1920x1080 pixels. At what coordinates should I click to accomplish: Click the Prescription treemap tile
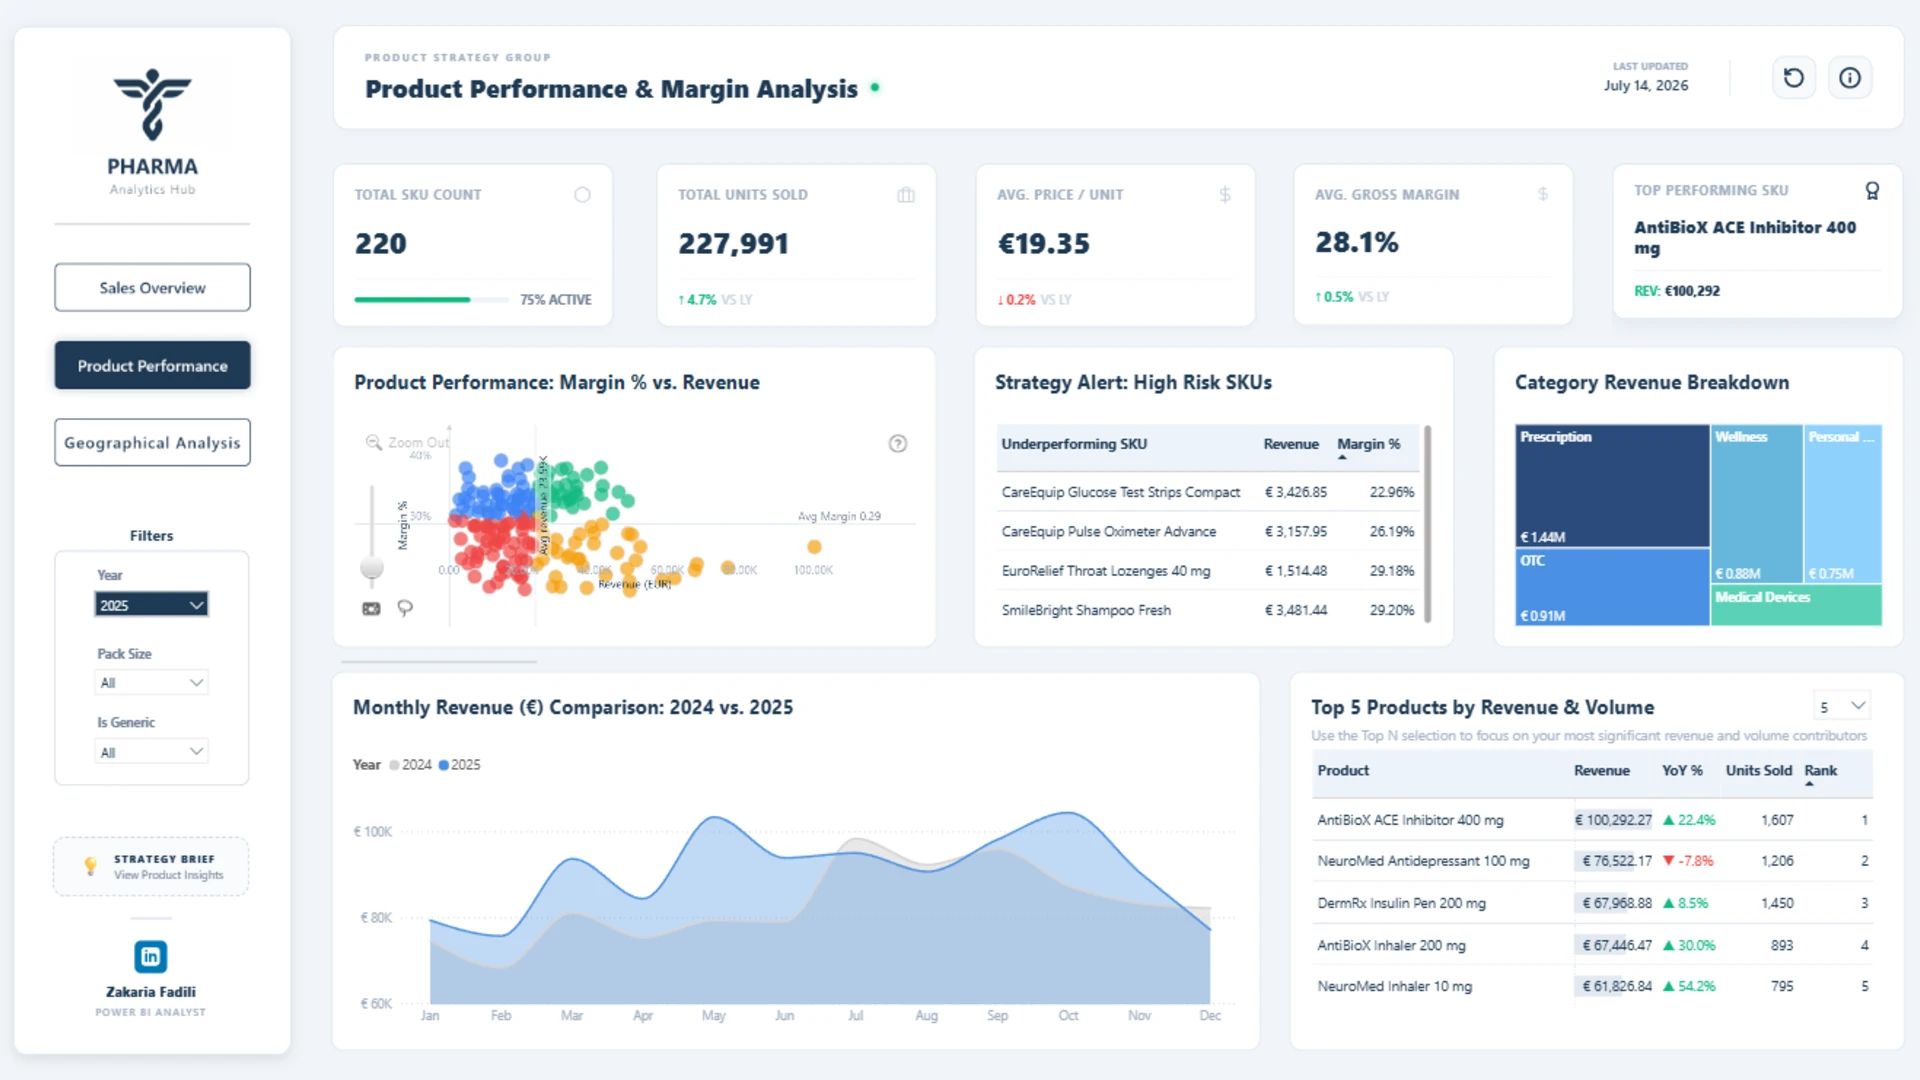click(x=1612, y=486)
